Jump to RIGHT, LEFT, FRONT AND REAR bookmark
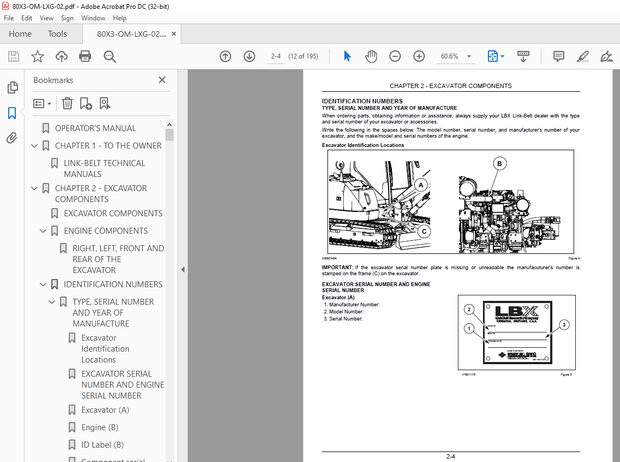 click(118, 259)
